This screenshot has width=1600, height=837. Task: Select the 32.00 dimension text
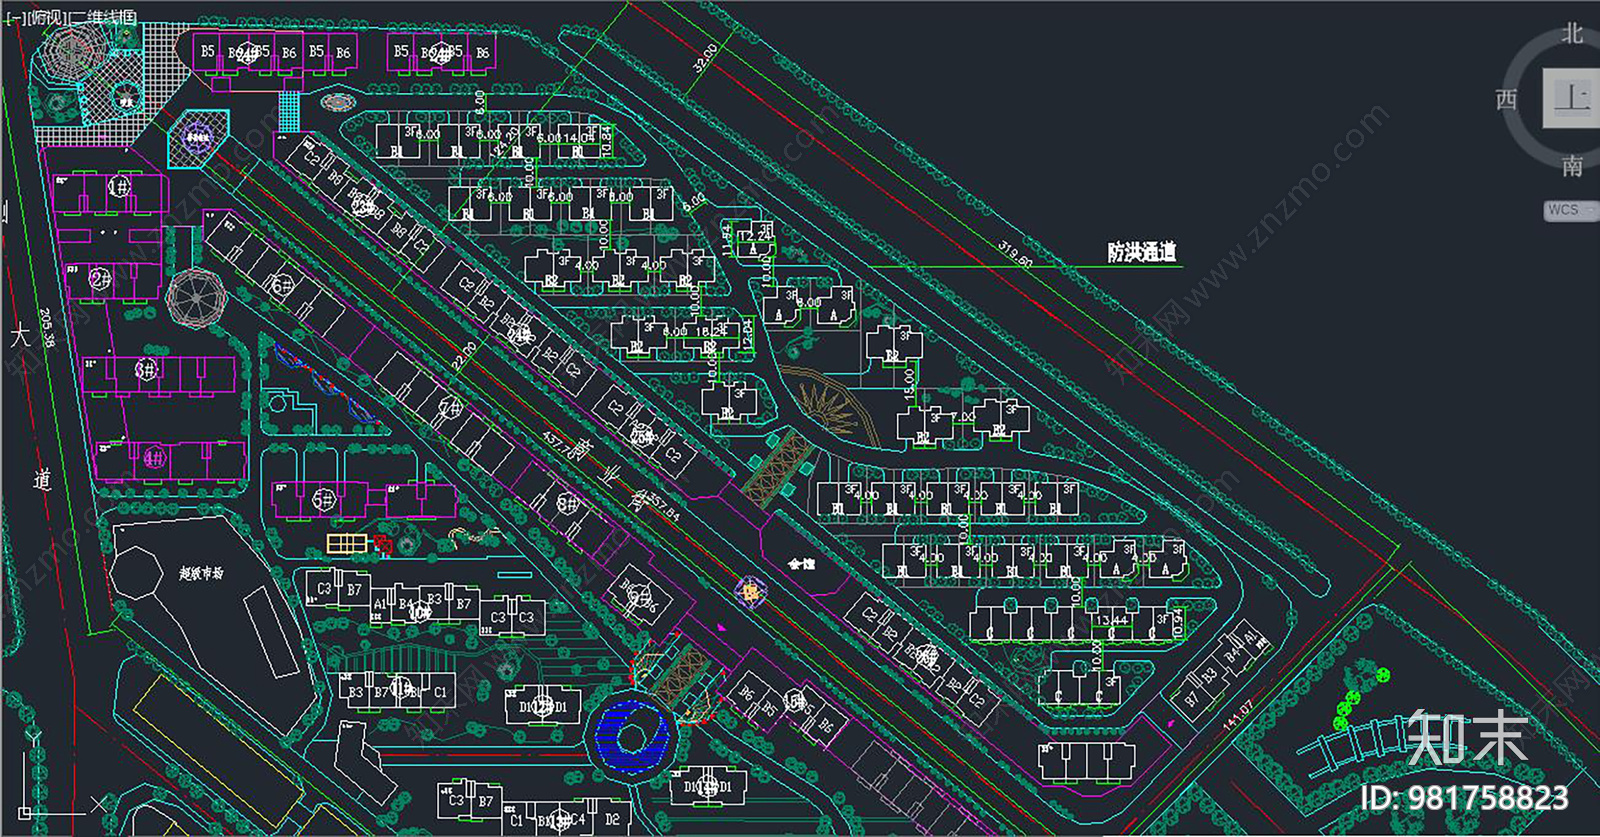705,58
